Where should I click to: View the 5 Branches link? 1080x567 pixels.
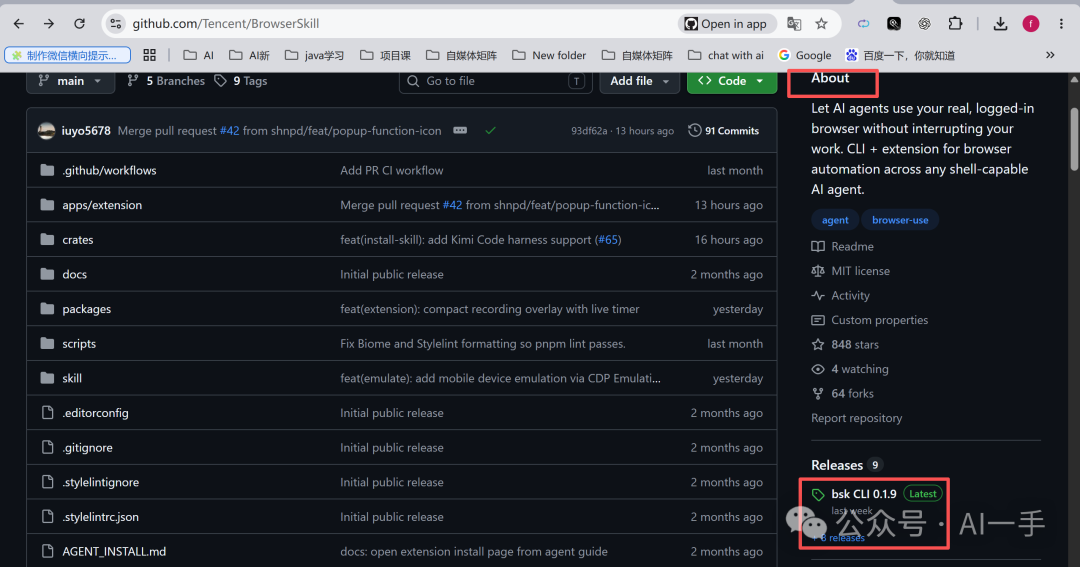coord(166,81)
